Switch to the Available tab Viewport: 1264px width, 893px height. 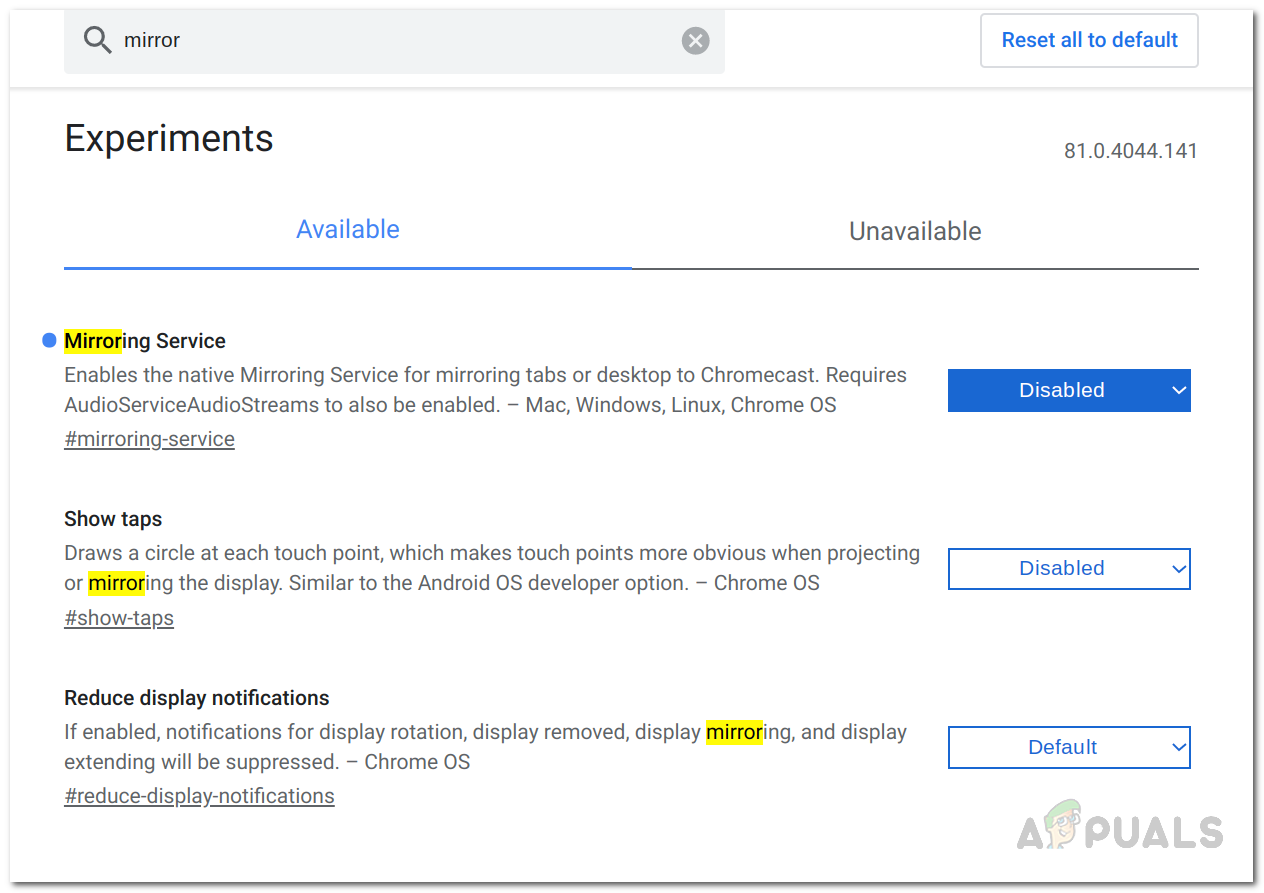click(x=348, y=230)
